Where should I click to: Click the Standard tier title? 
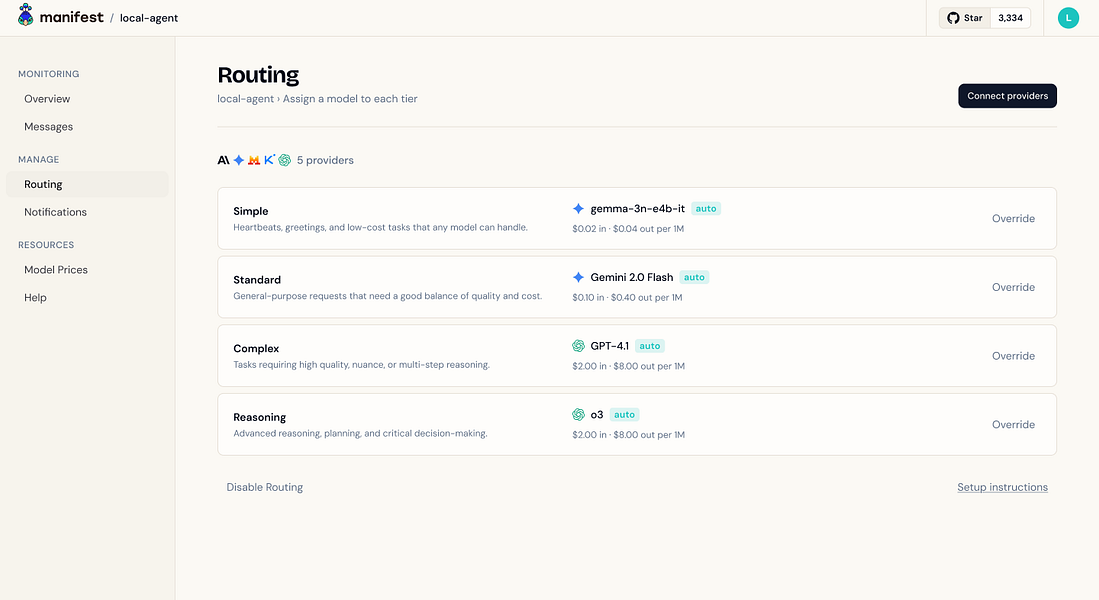tap(257, 280)
